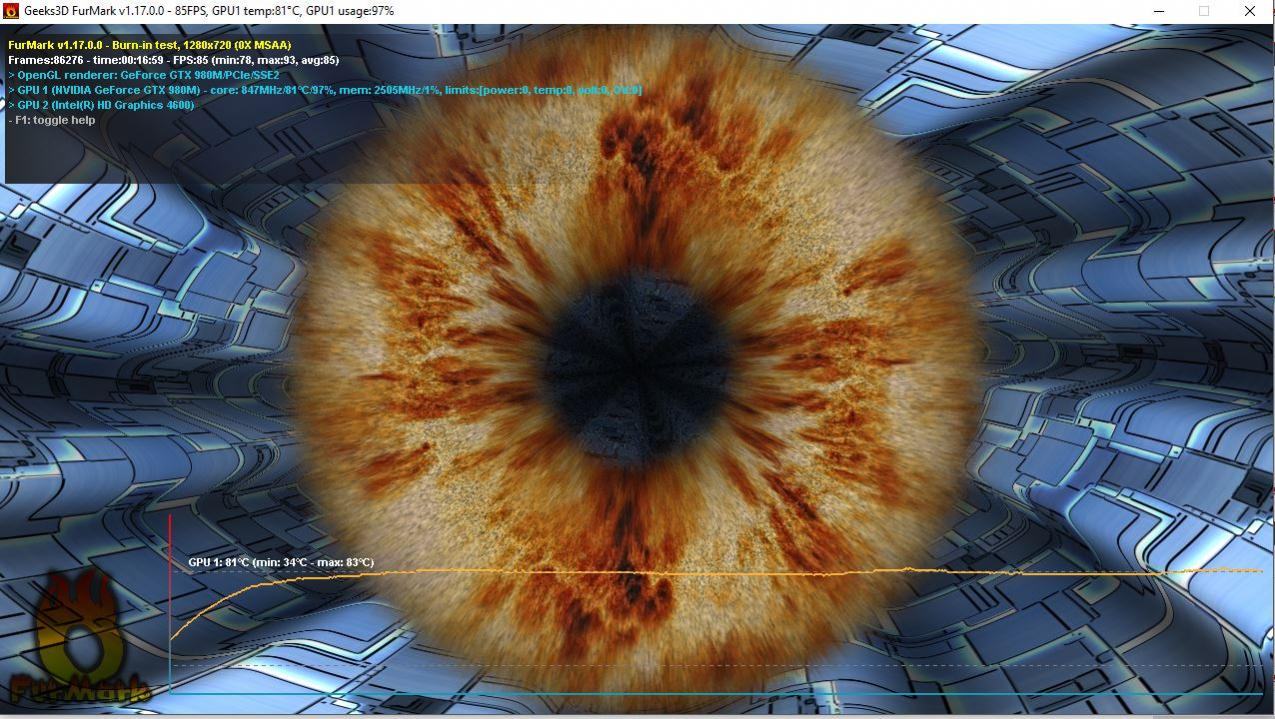Screen dimensions: 1275x719
Task: Click the 'GPU 1: 81°C (min: 34°C - max: 83°C)' label
Action: (x=281, y=562)
